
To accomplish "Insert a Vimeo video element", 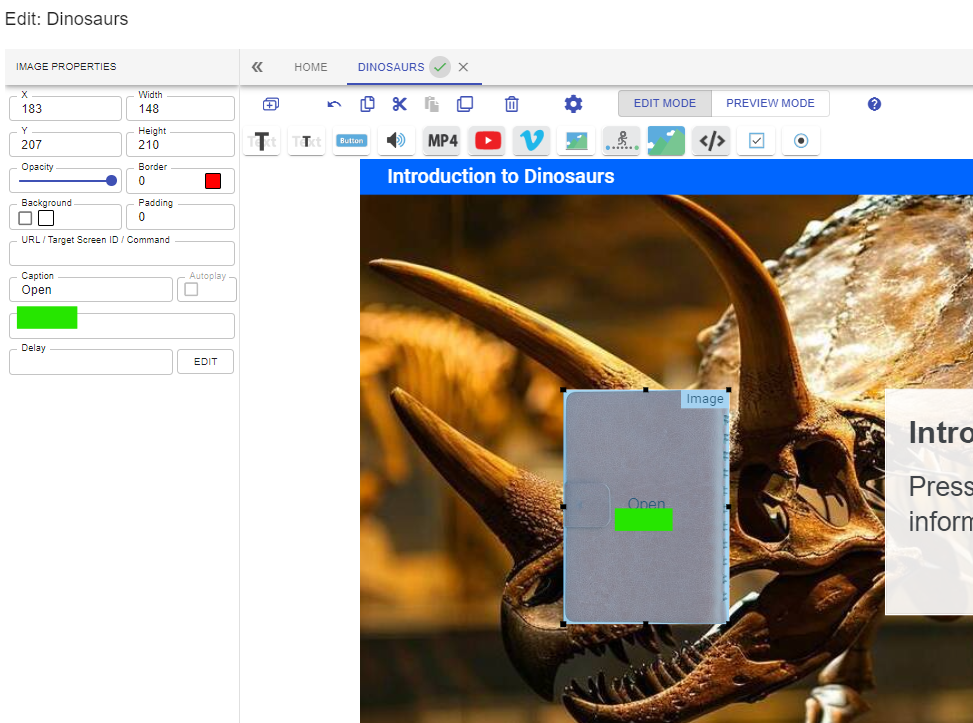I will point(532,141).
